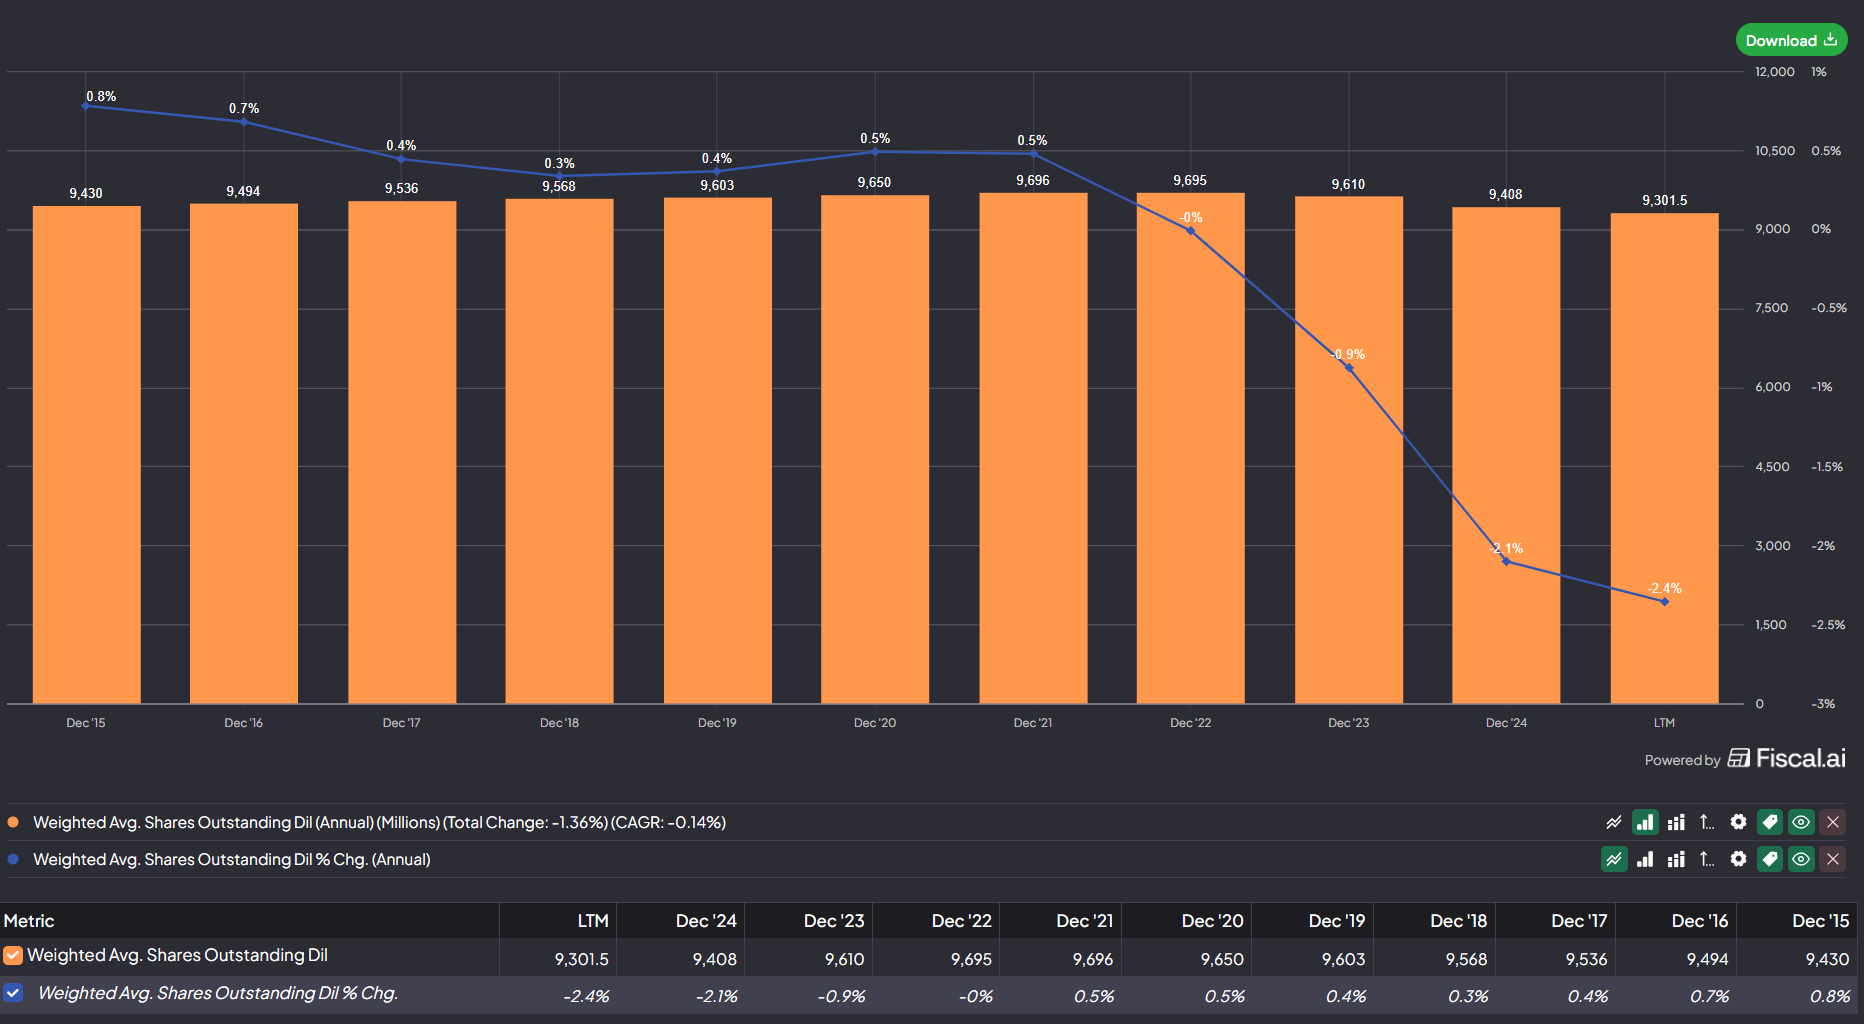Switch Shares Outstanding Dil (Annual) series to line chart
Image resolution: width=1864 pixels, height=1024 pixels.
[1614, 822]
